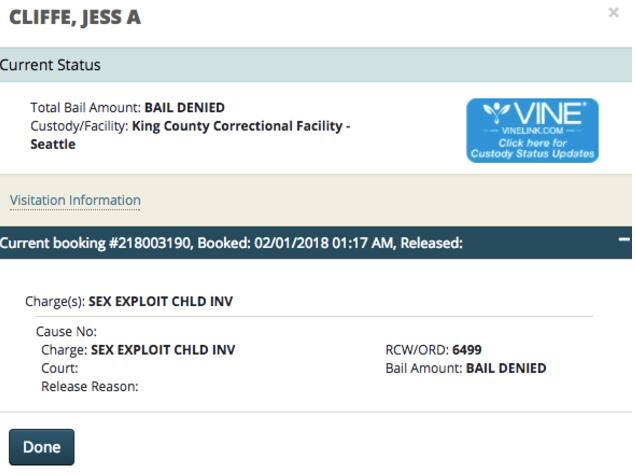
Task: Close the inmate details dialog
Action: [613, 13]
